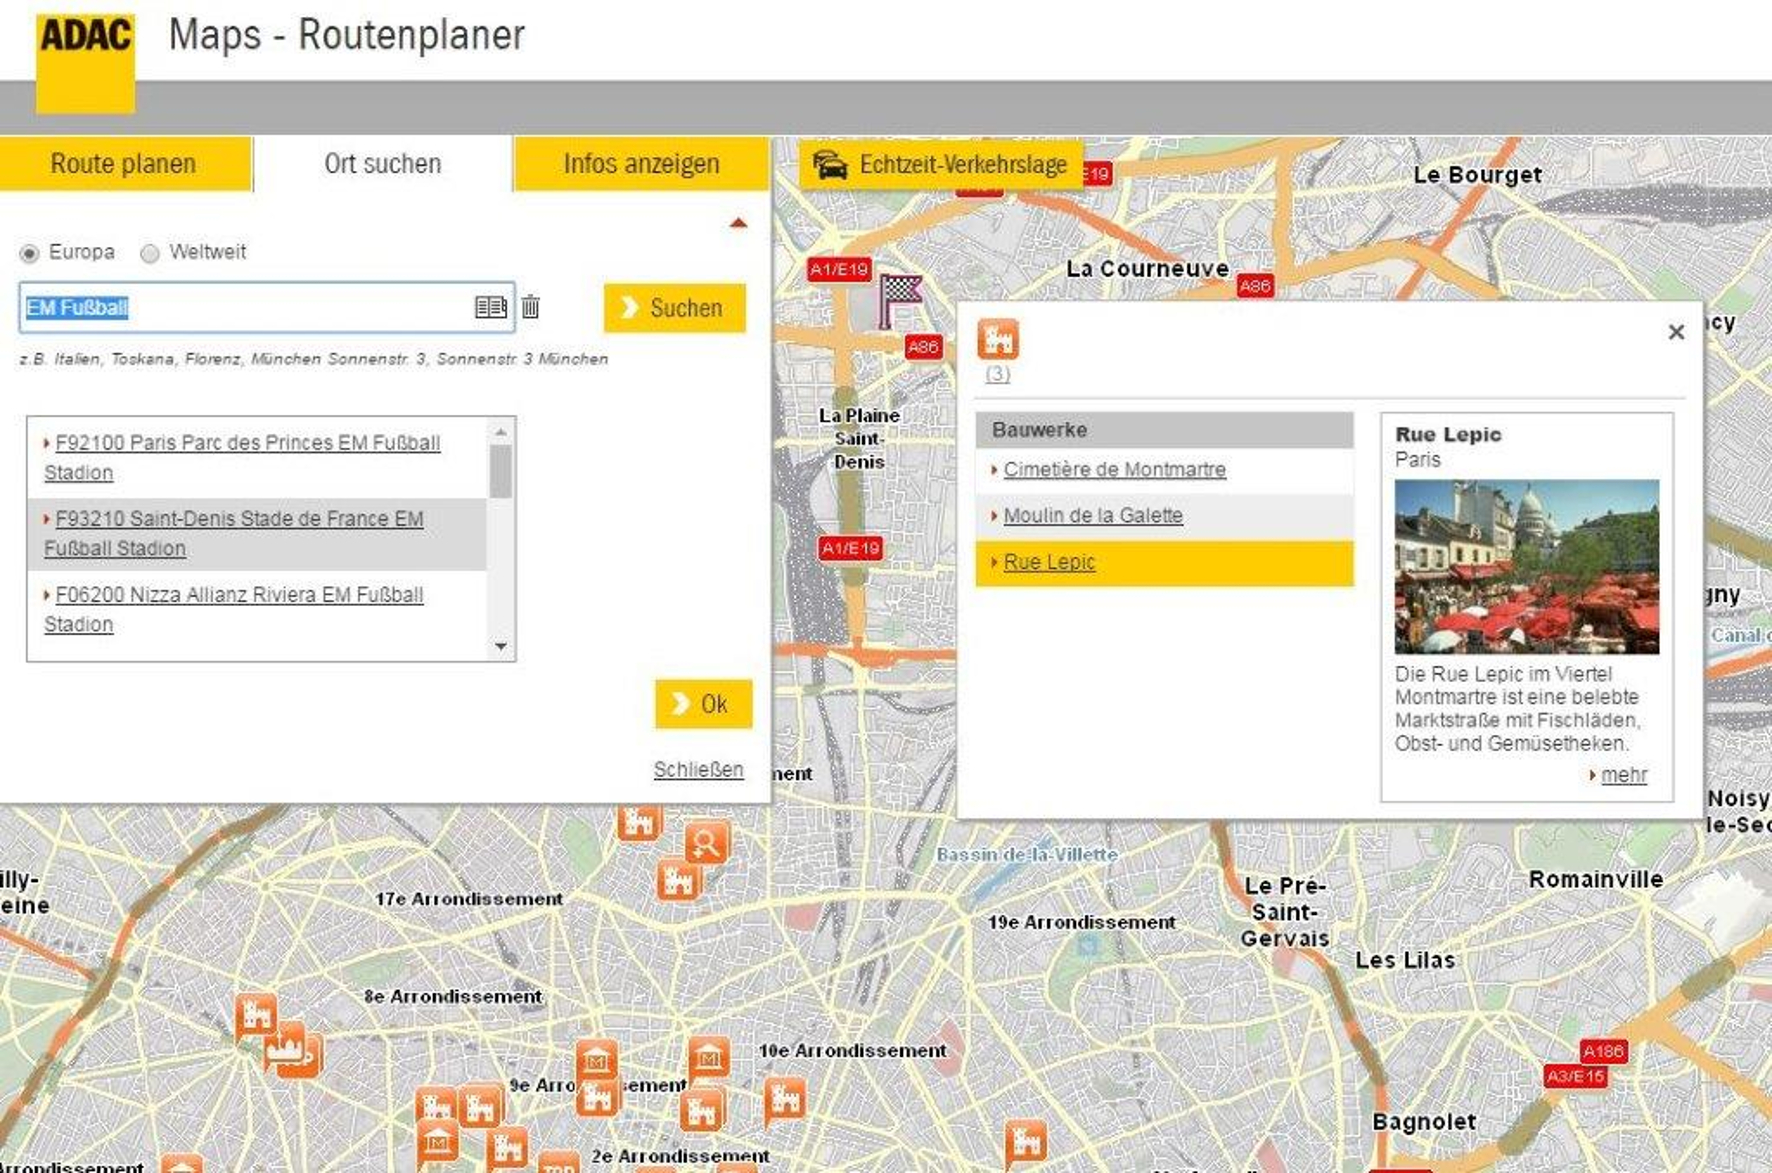Viewport: 1772px width, 1173px height.
Task: Open the address book icon in search field
Action: tap(490, 307)
